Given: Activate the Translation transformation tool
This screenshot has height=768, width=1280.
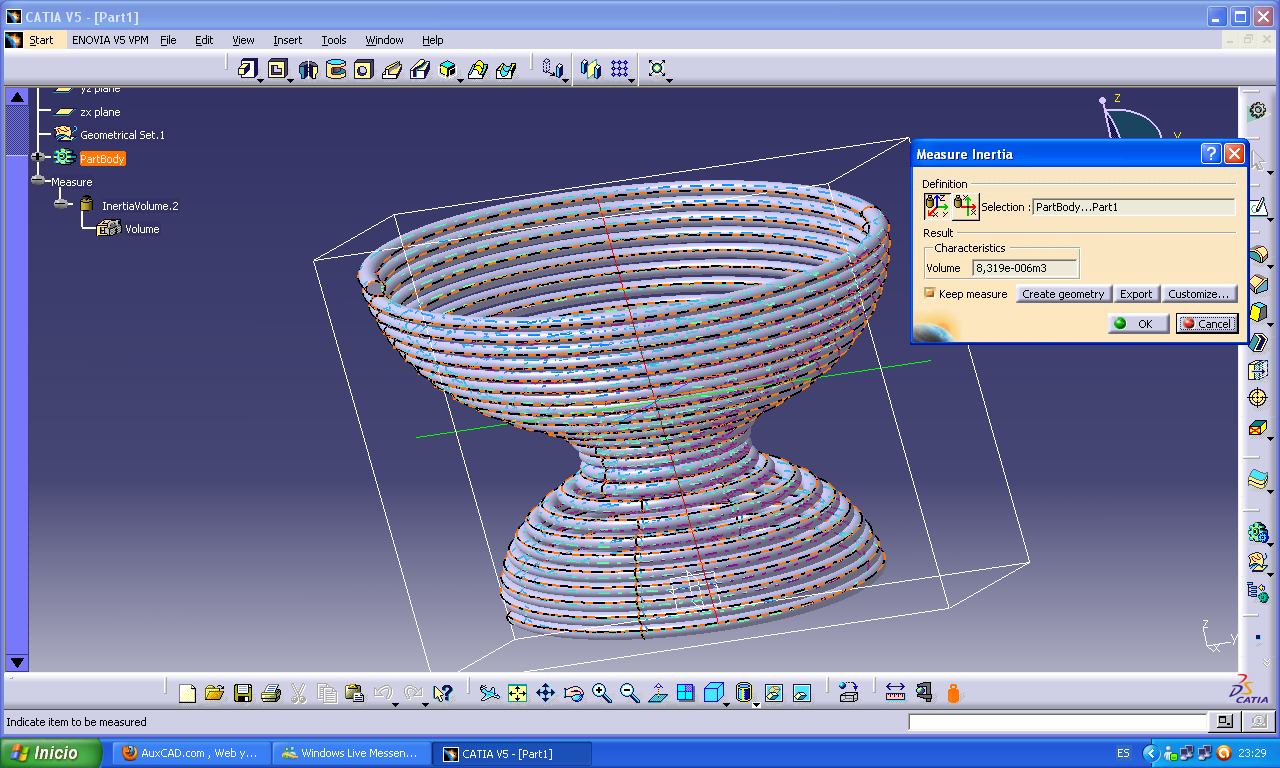Looking at the screenshot, I should tap(551, 68).
